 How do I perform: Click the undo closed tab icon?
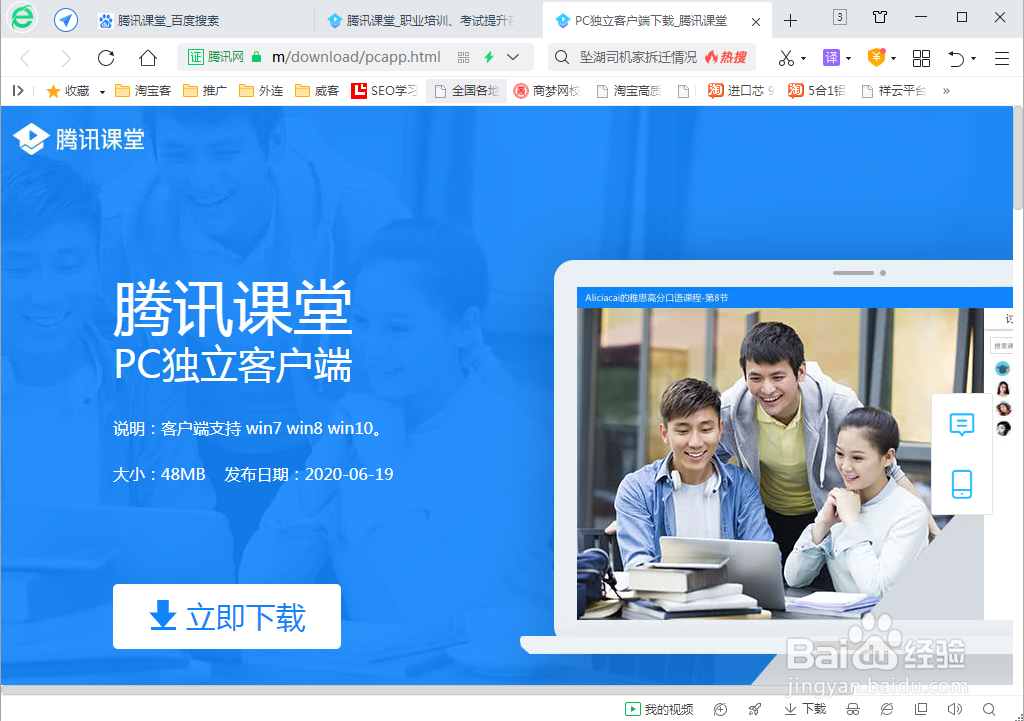956,58
